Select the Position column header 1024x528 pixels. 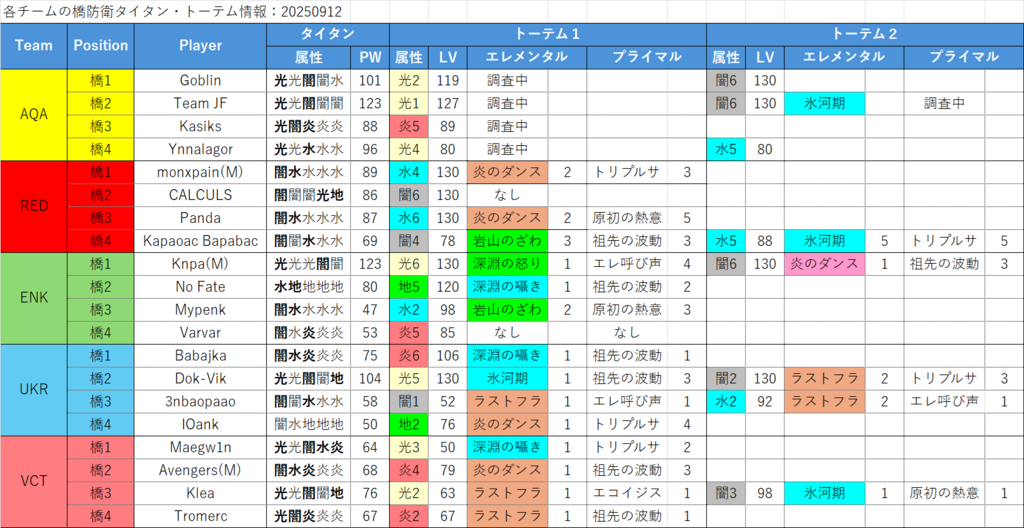click(x=100, y=45)
